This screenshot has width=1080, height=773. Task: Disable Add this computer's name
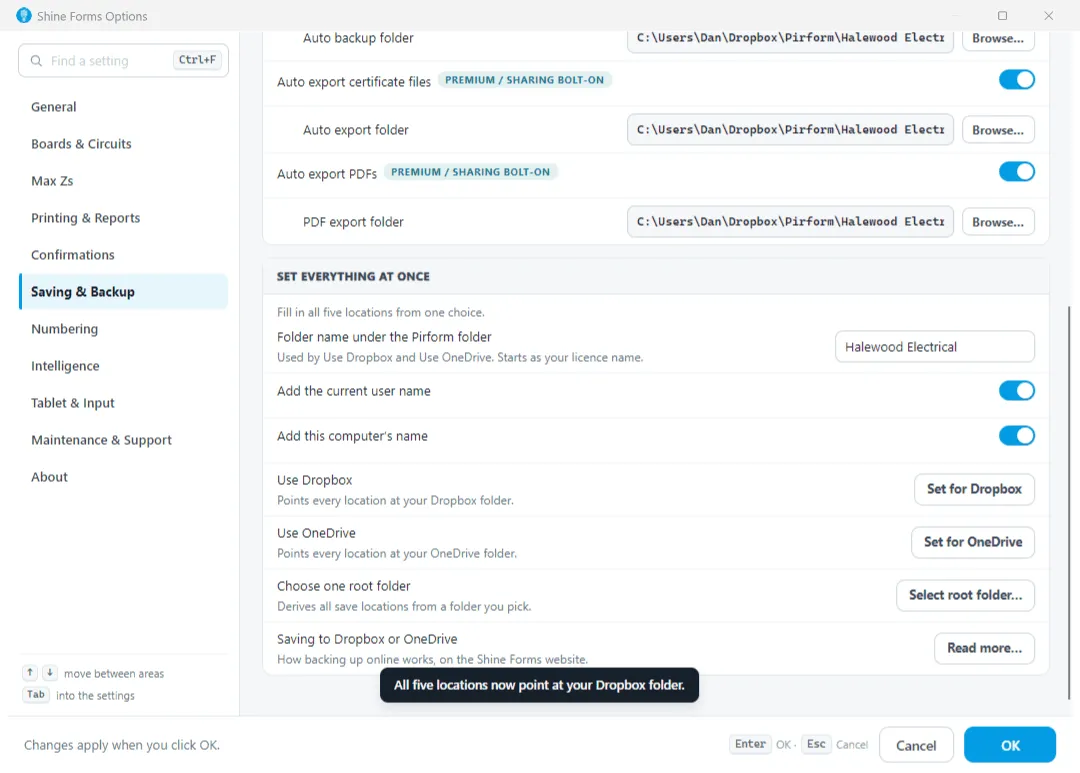(1016, 435)
